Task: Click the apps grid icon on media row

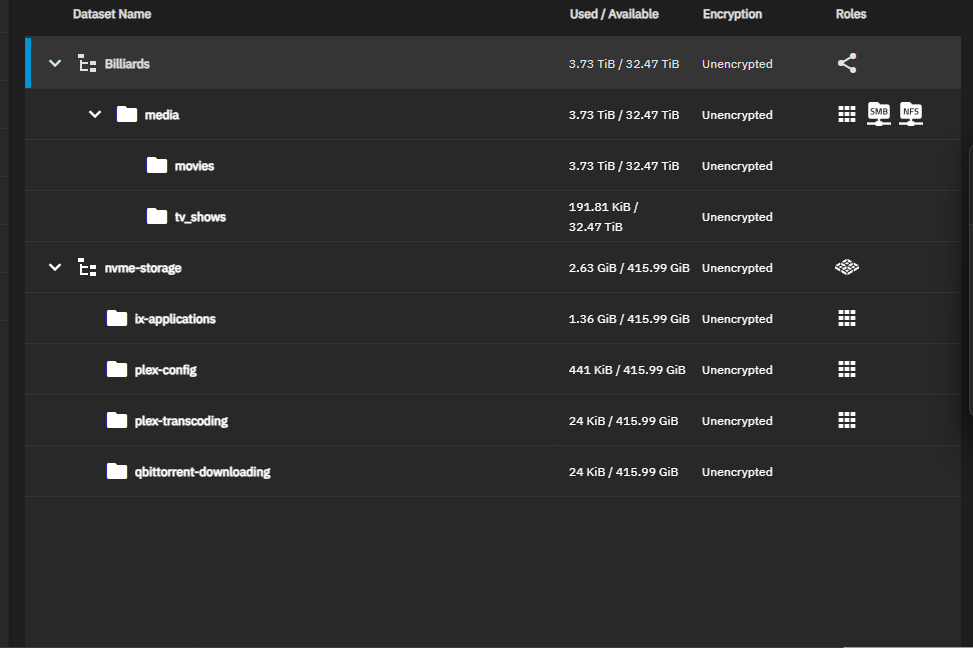Action: 847,114
